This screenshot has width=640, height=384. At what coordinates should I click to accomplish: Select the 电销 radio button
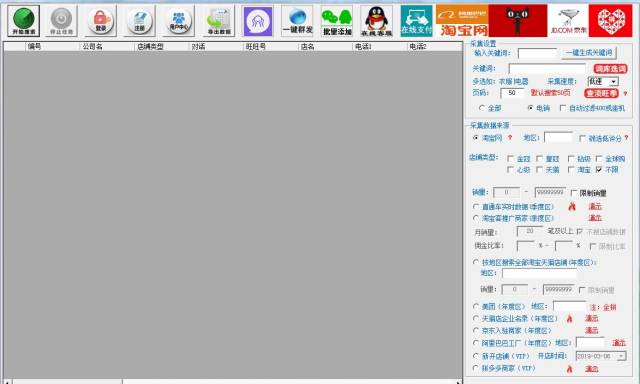point(530,108)
